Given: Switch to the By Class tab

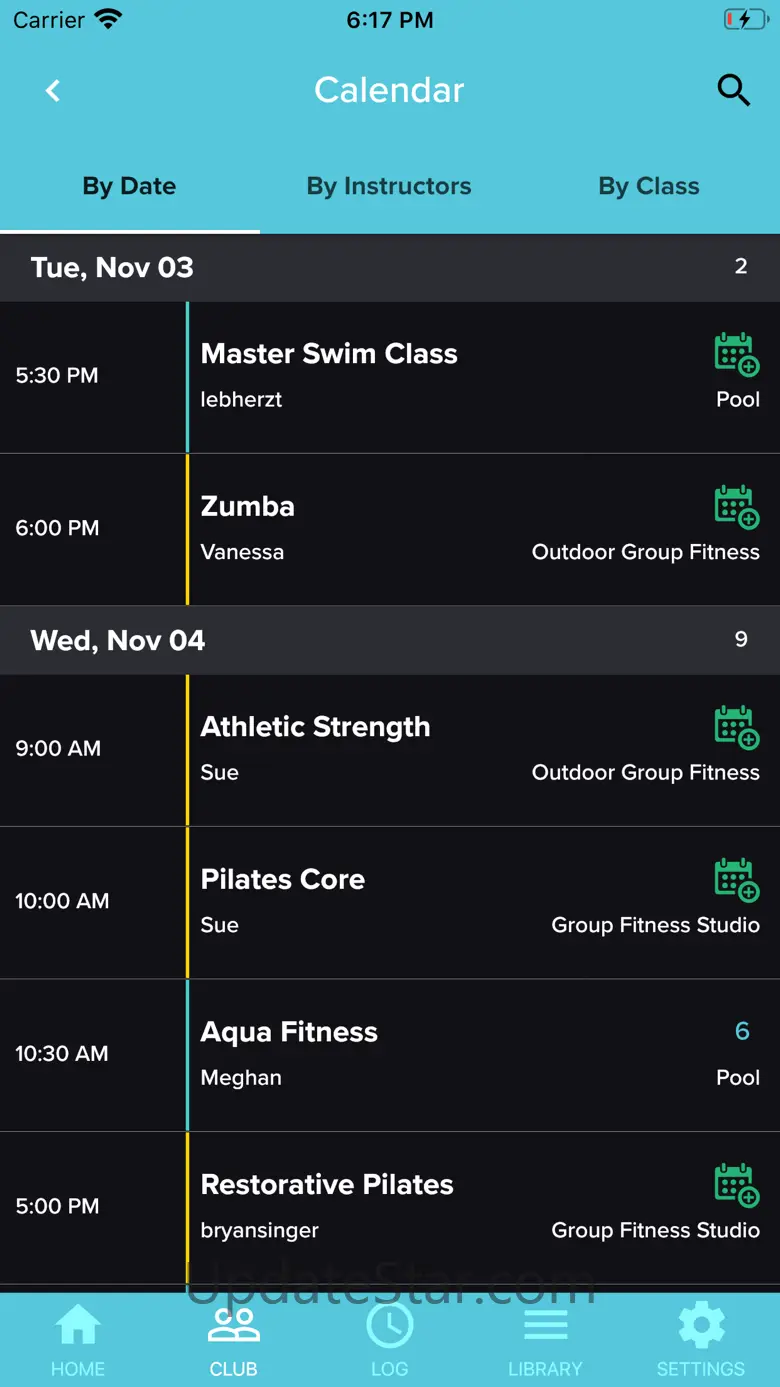Looking at the screenshot, I should 648,187.
